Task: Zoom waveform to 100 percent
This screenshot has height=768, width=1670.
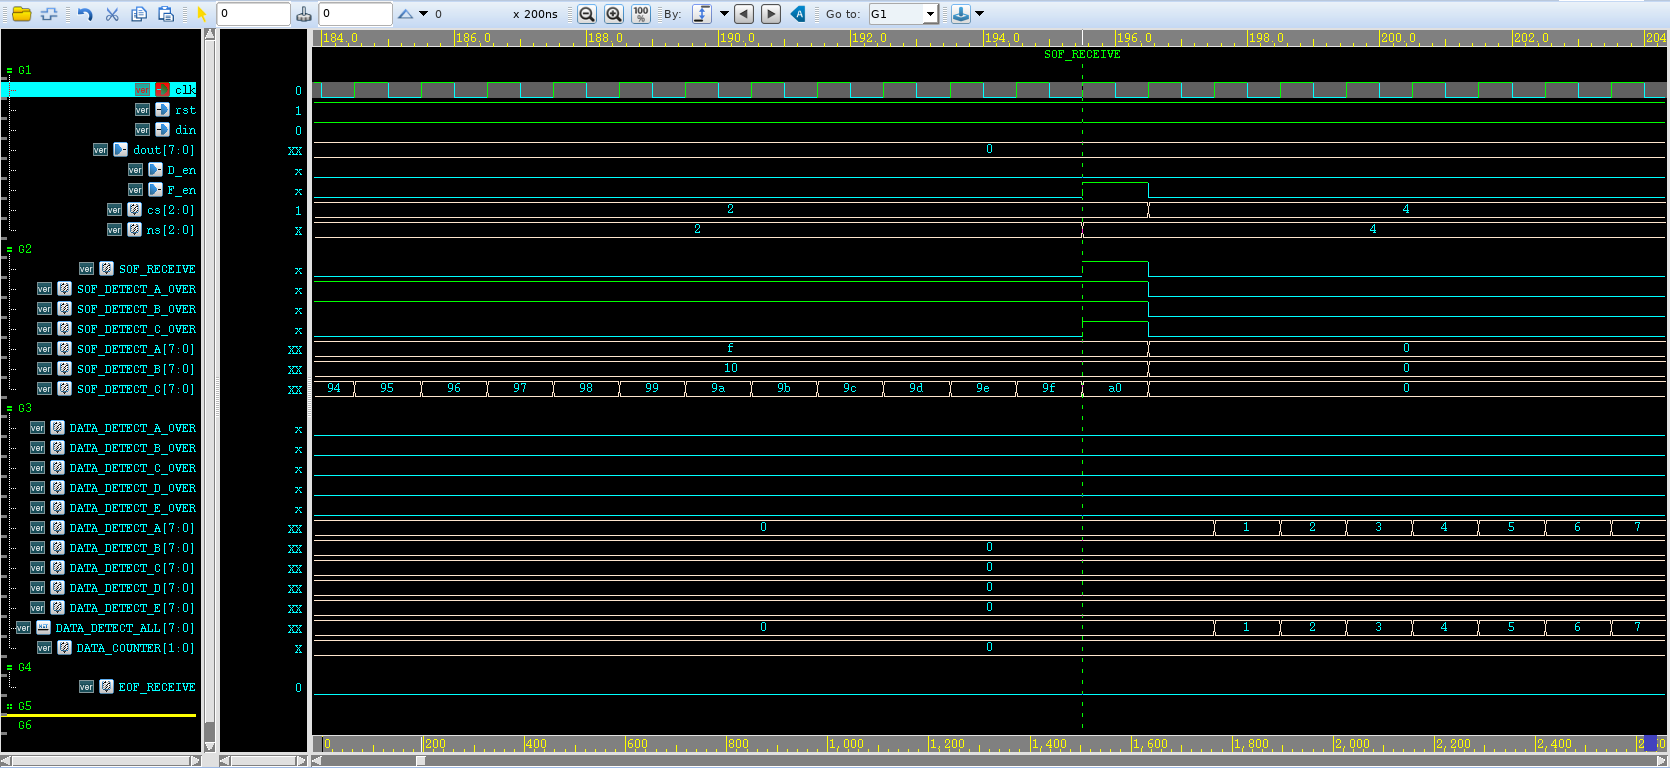Action: point(641,14)
